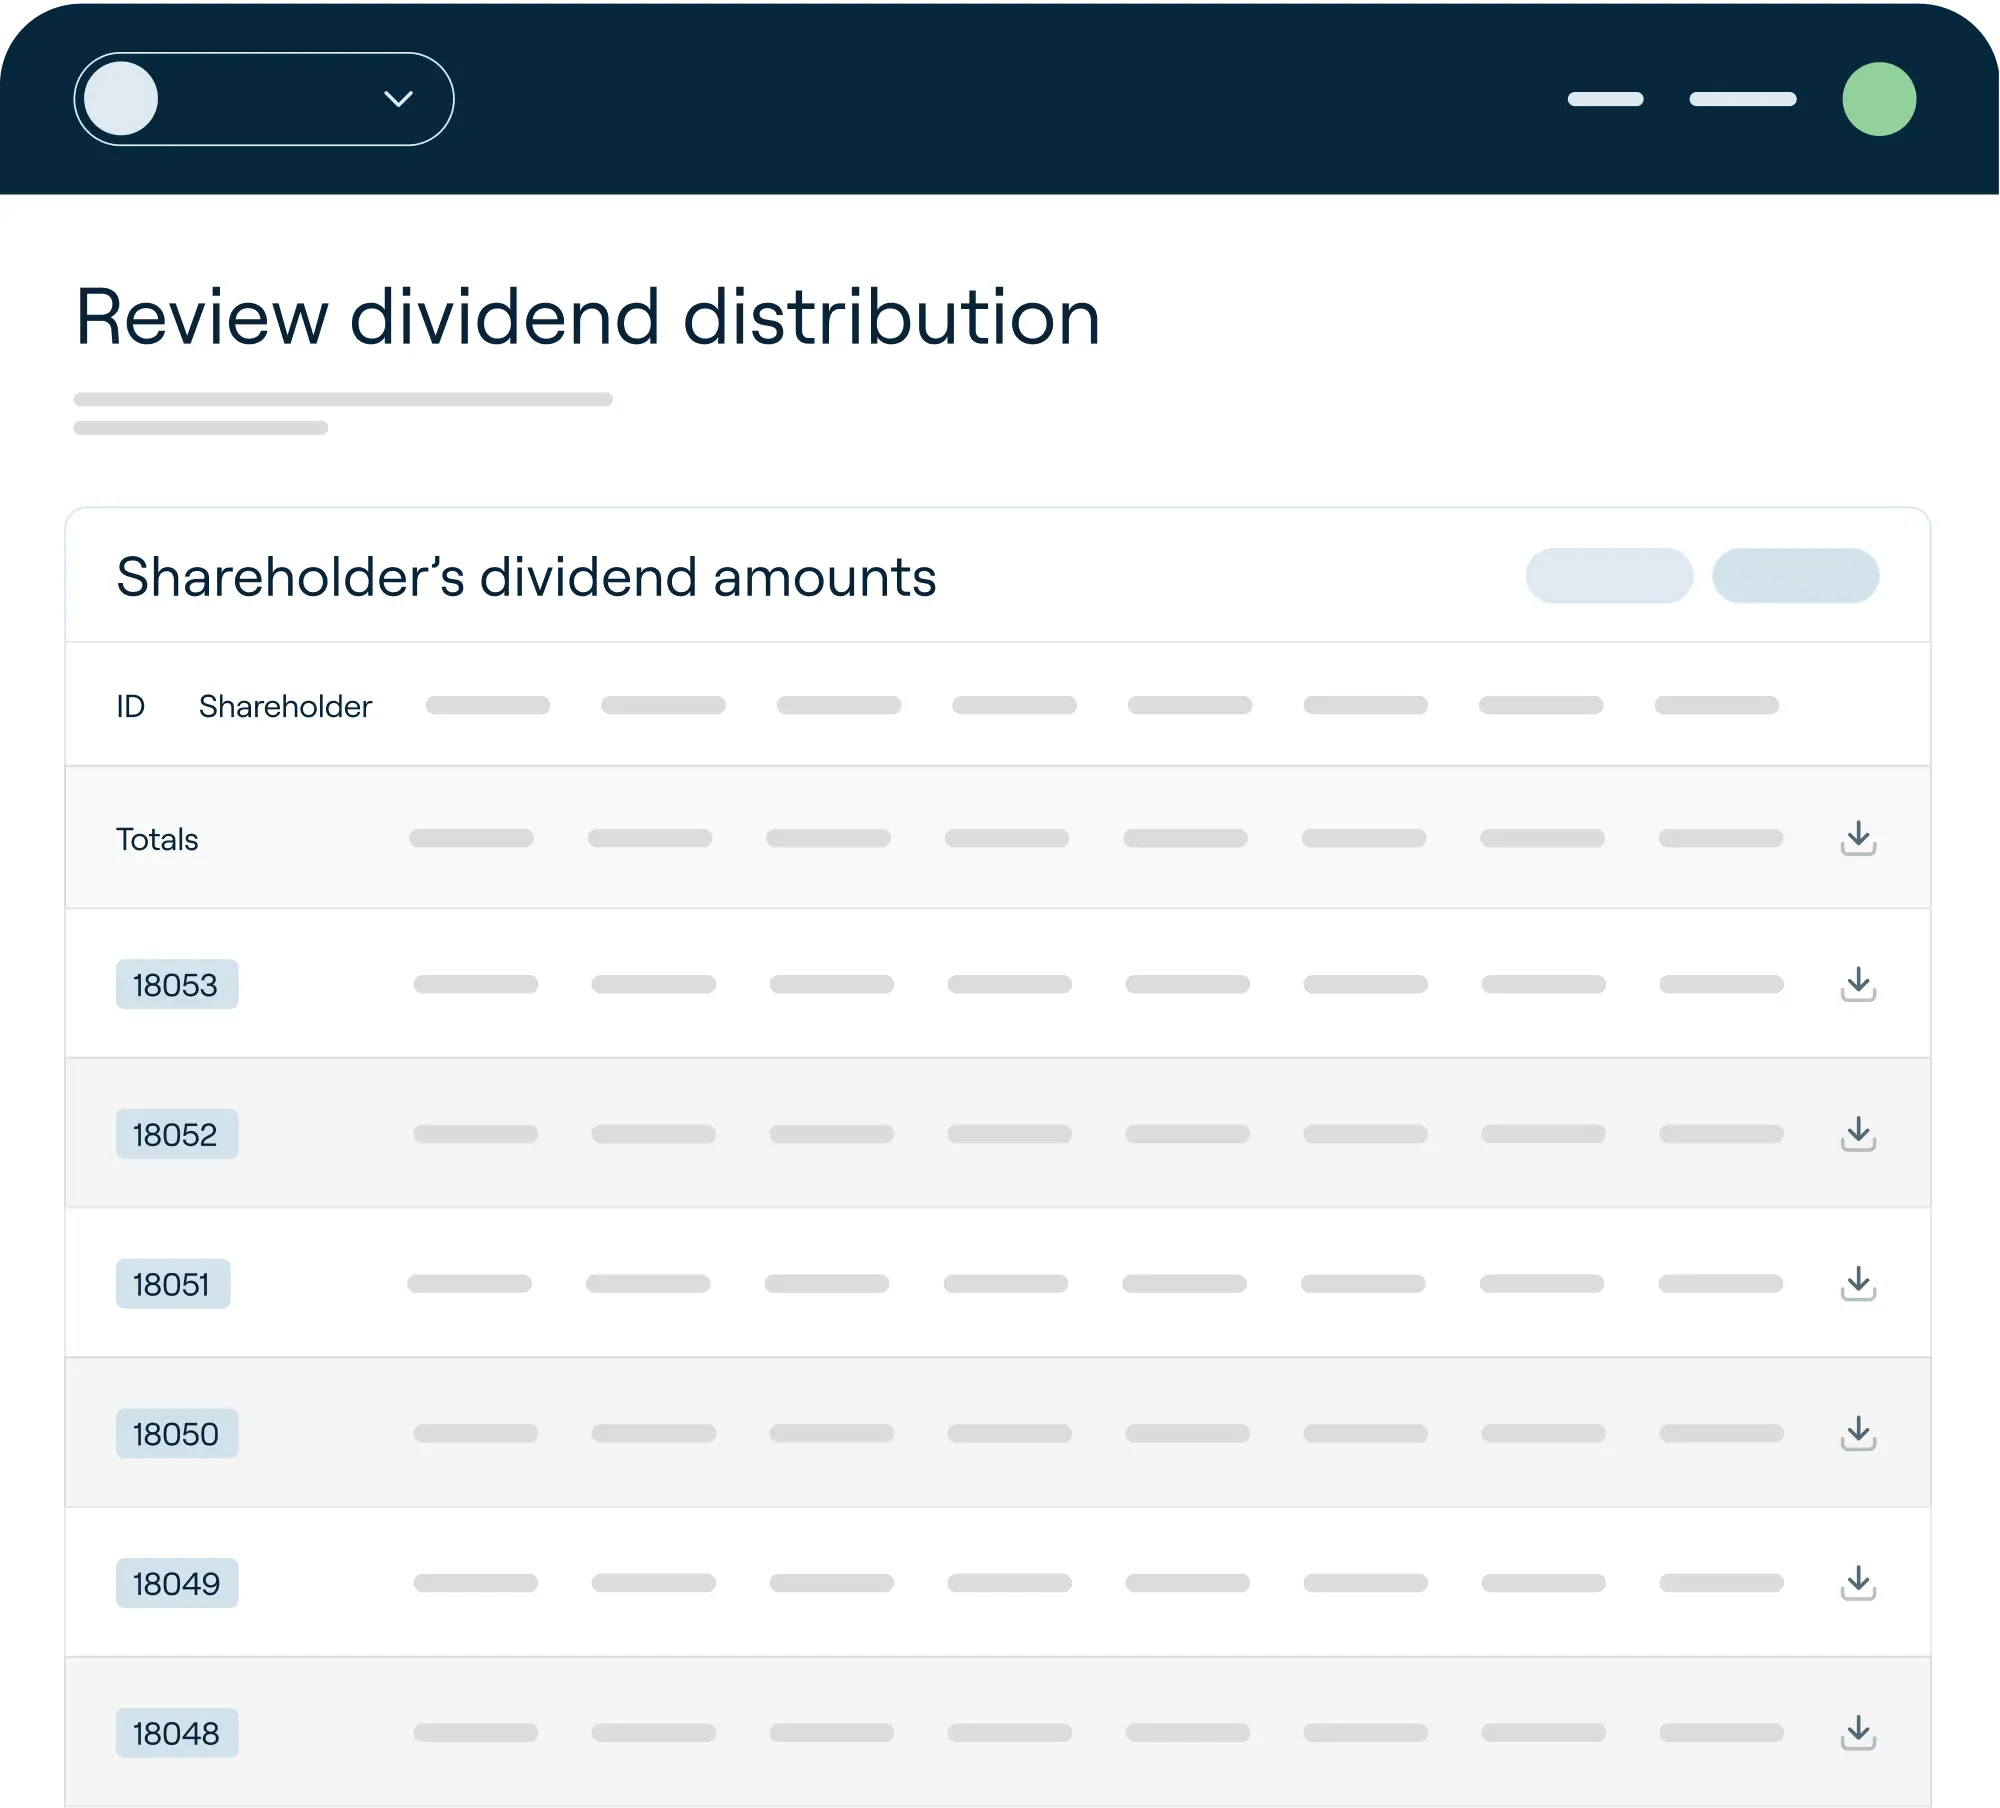Screen dimensions: 2000x1808
Task: Download data for shareholder 18048
Action: pos(1859,1733)
